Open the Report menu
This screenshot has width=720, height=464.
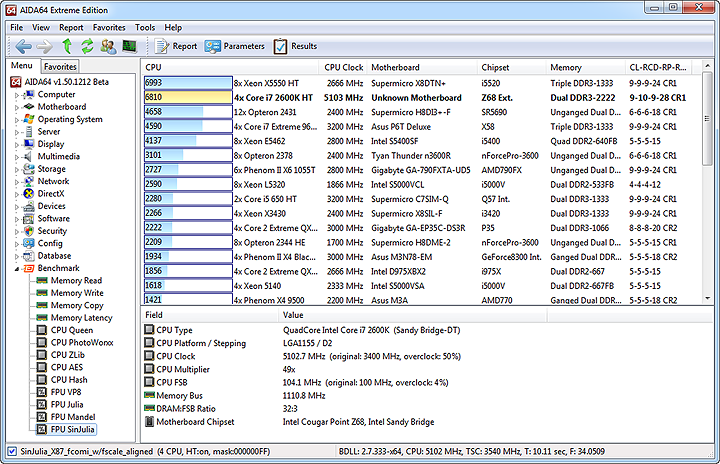tap(71, 28)
